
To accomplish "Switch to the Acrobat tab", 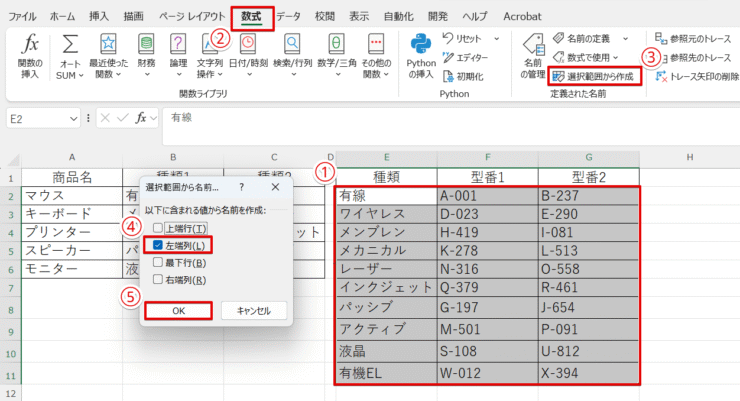I will point(522,17).
